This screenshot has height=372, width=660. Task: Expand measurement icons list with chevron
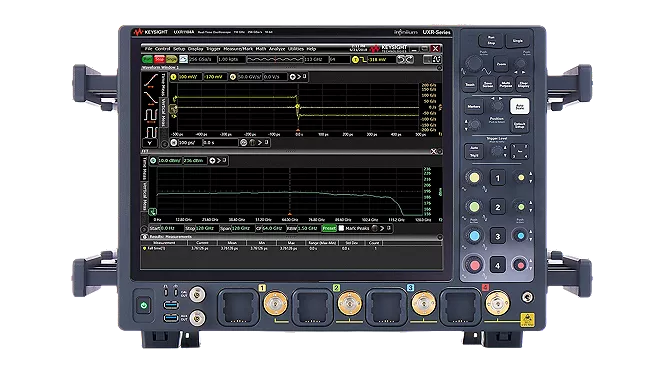(150, 143)
